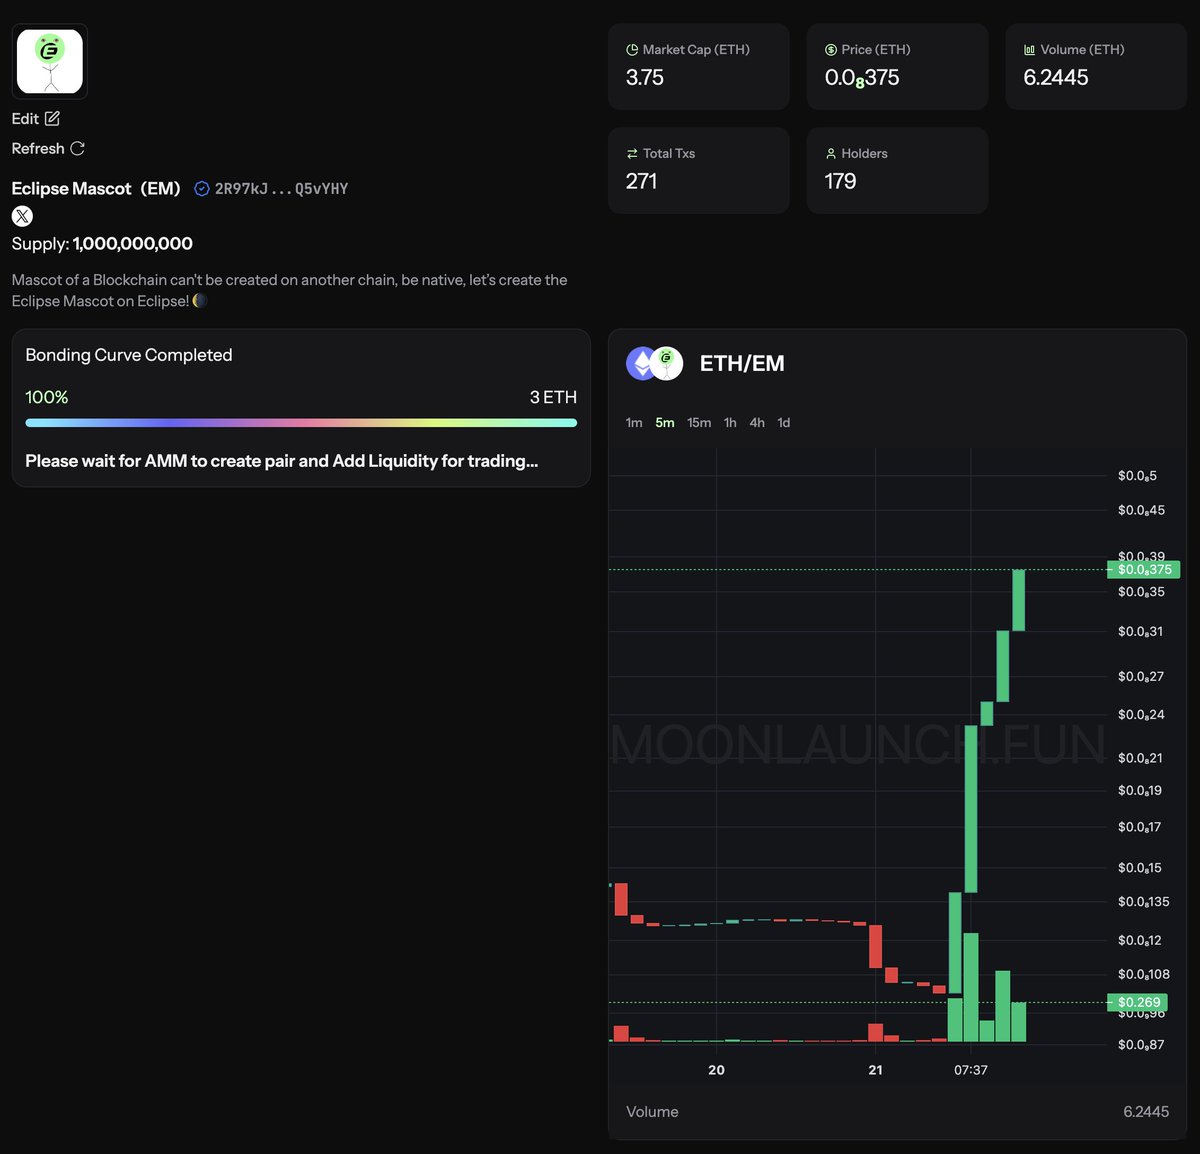Click the Eclipse Mascot token avatar image
Image resolution: width=1200 pixels, height=1154 pixels.
point(50,61)
